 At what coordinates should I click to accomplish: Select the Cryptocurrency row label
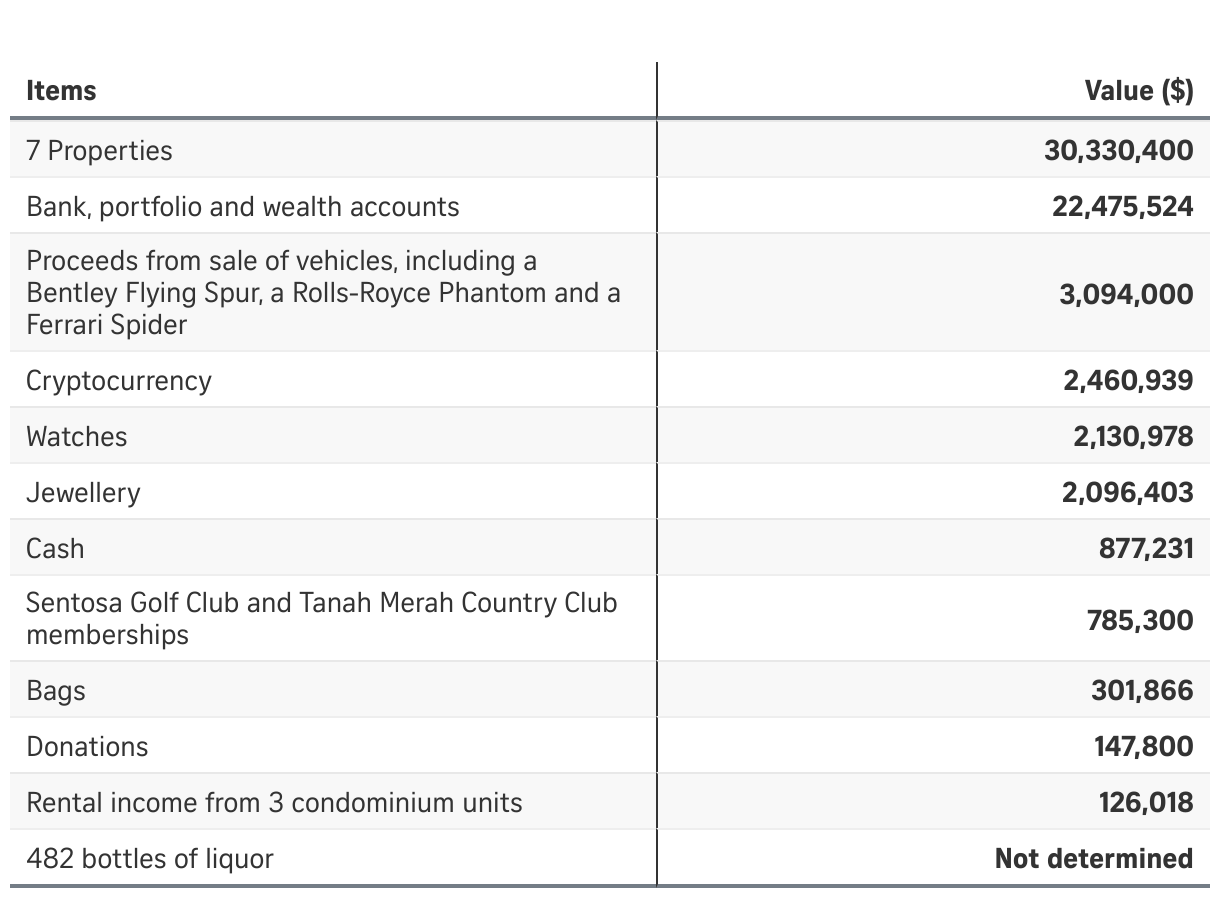click(x=119, y=381)
